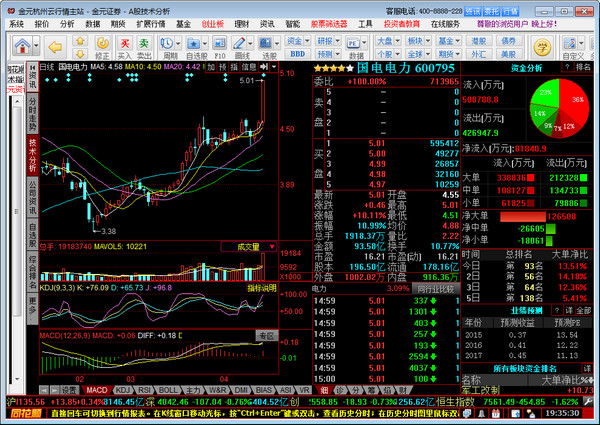Image resolution: width=600 pixels, height=425 pixels.
Task: Click the wrench settings icon in index bar
Action: [589, 402]
